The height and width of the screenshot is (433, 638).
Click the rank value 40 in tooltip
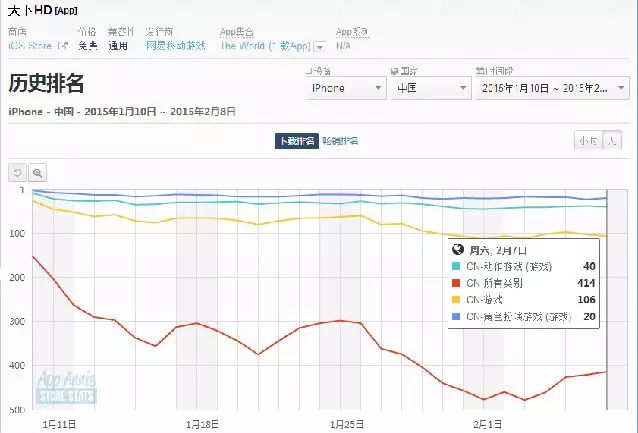coord(589,267)
